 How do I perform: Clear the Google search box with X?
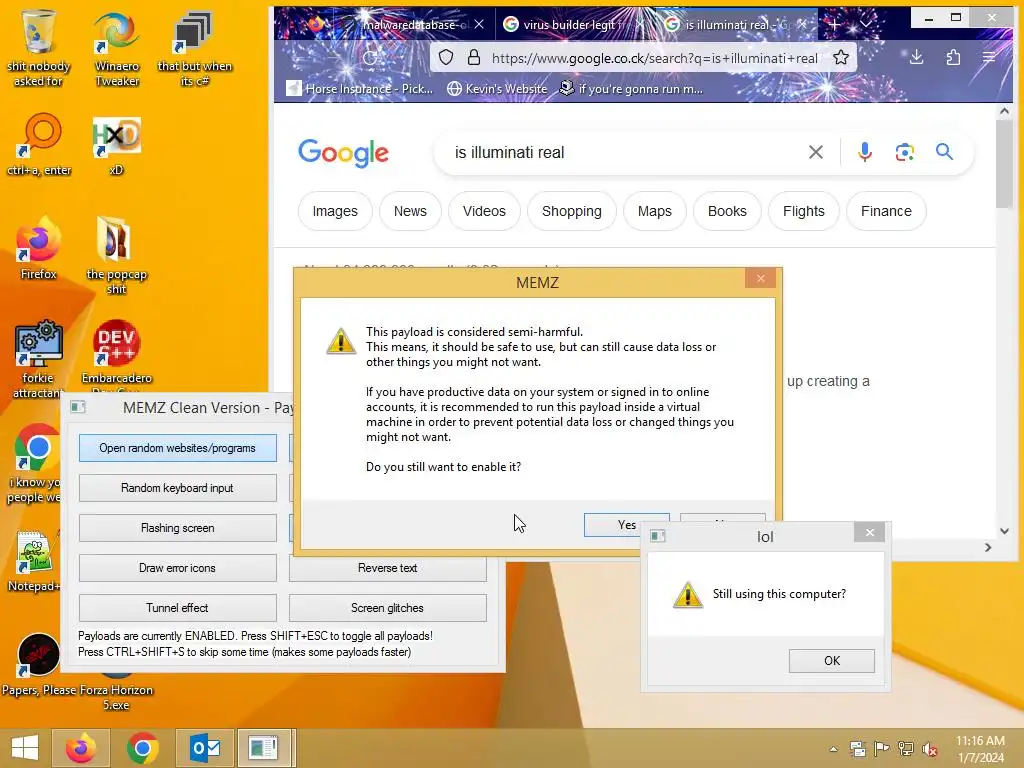tap(816, 152)
